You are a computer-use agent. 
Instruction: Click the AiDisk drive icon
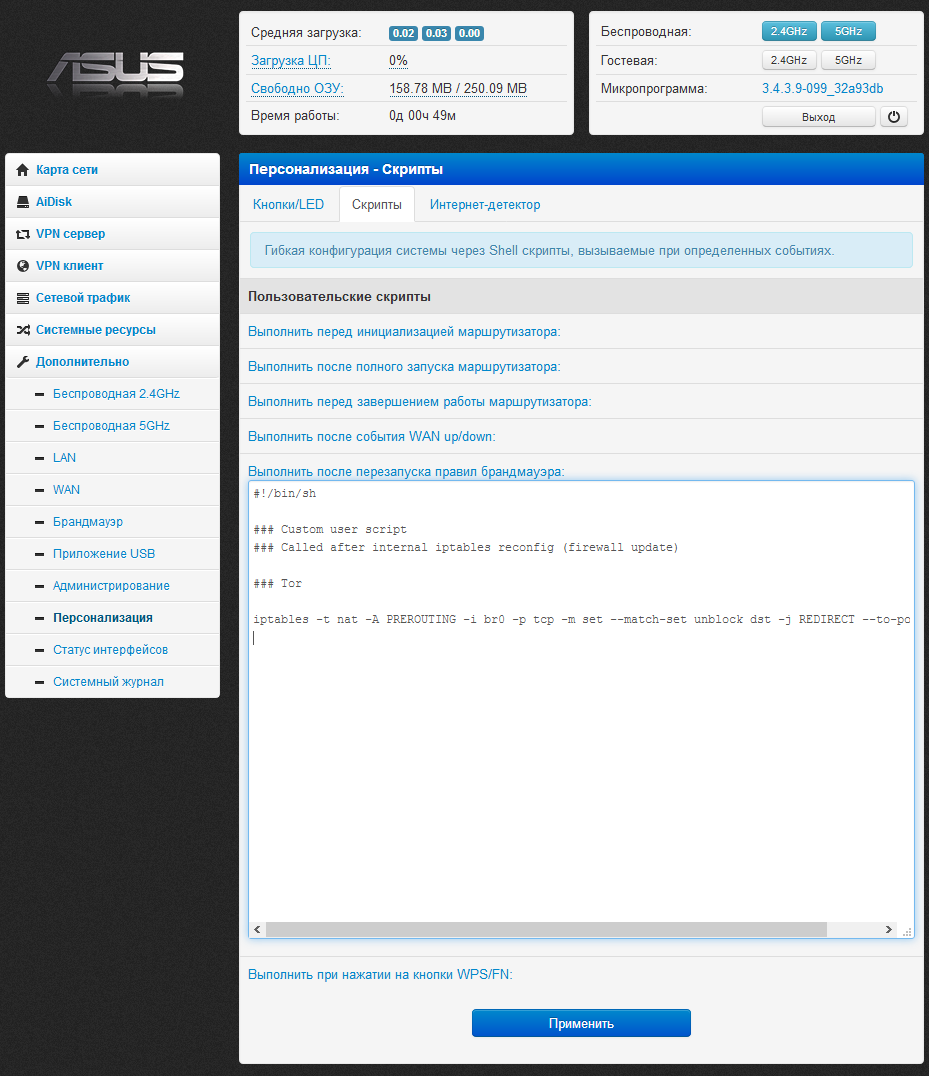pyautogui.click(x=23, y=202)
